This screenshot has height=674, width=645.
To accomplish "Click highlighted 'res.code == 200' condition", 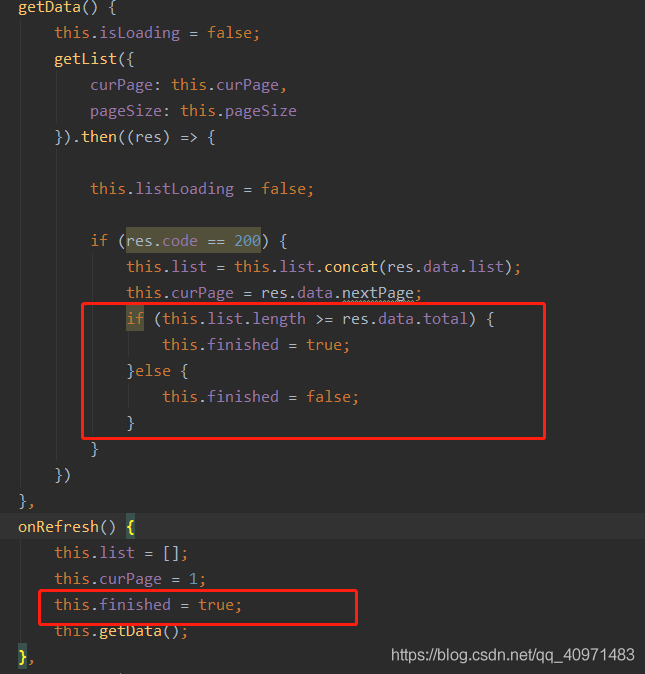I will pyautogui.click(x=193, y=241).
